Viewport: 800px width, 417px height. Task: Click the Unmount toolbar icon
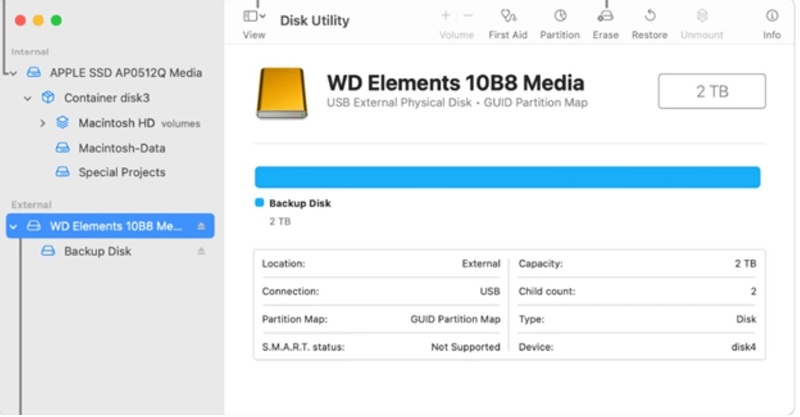(702, 17)
